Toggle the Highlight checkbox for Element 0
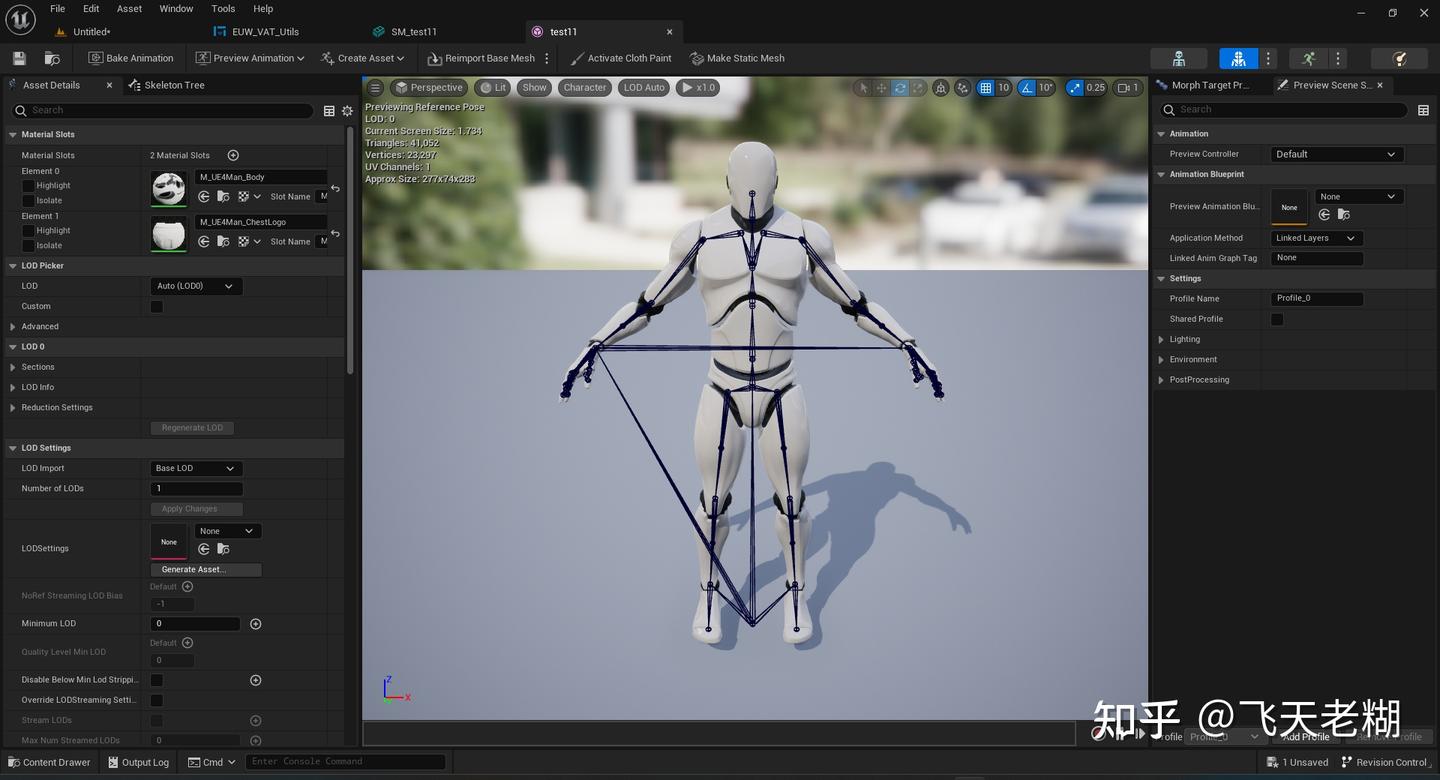The width and height of the screenshot is (1440, 780). (x=28, y=185)
